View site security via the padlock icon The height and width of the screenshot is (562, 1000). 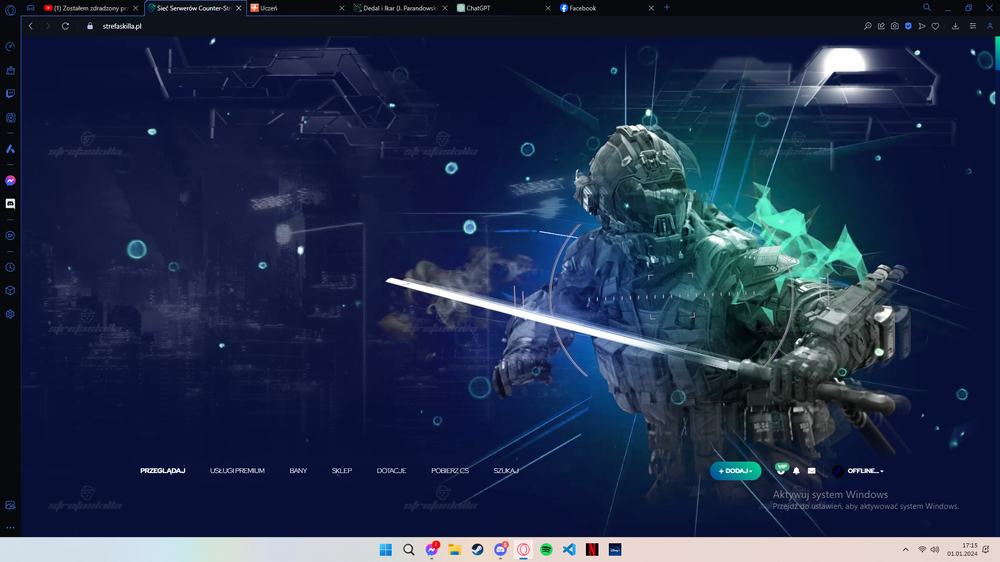tap(90, 26)
